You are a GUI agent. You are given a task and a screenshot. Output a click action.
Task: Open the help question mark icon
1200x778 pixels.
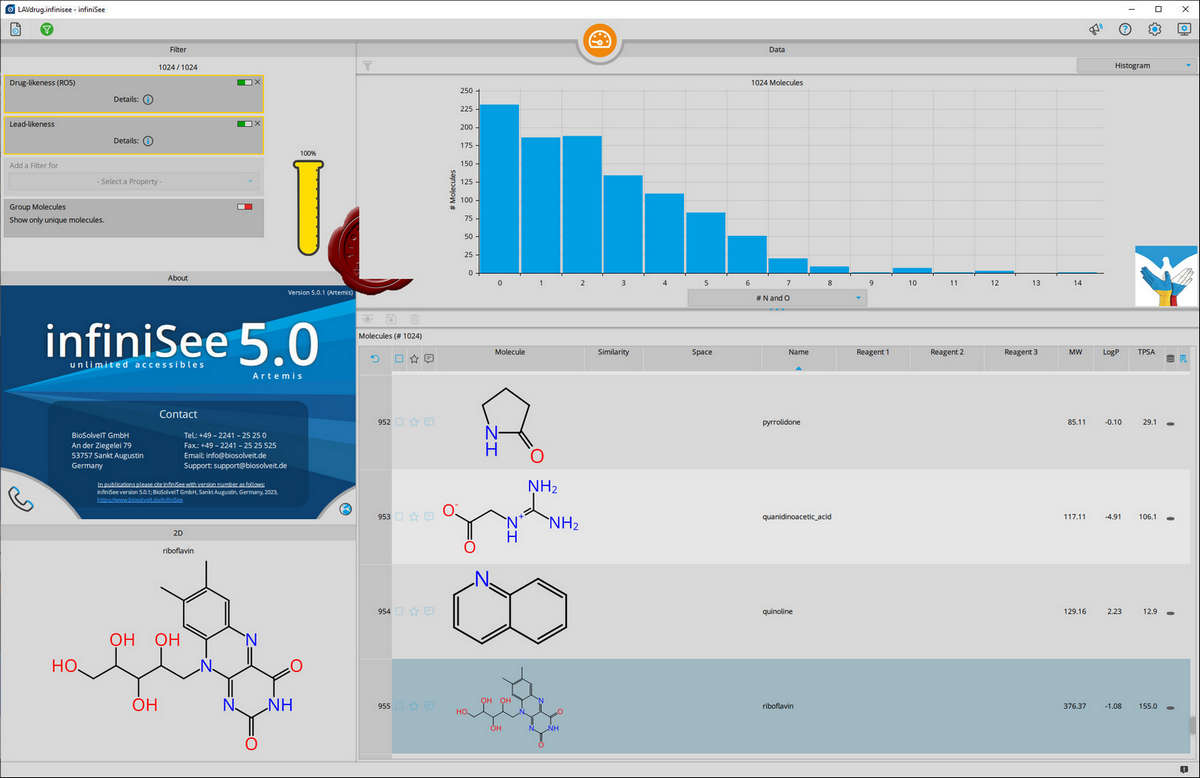pyautogui.click(x=1125, y=29)
